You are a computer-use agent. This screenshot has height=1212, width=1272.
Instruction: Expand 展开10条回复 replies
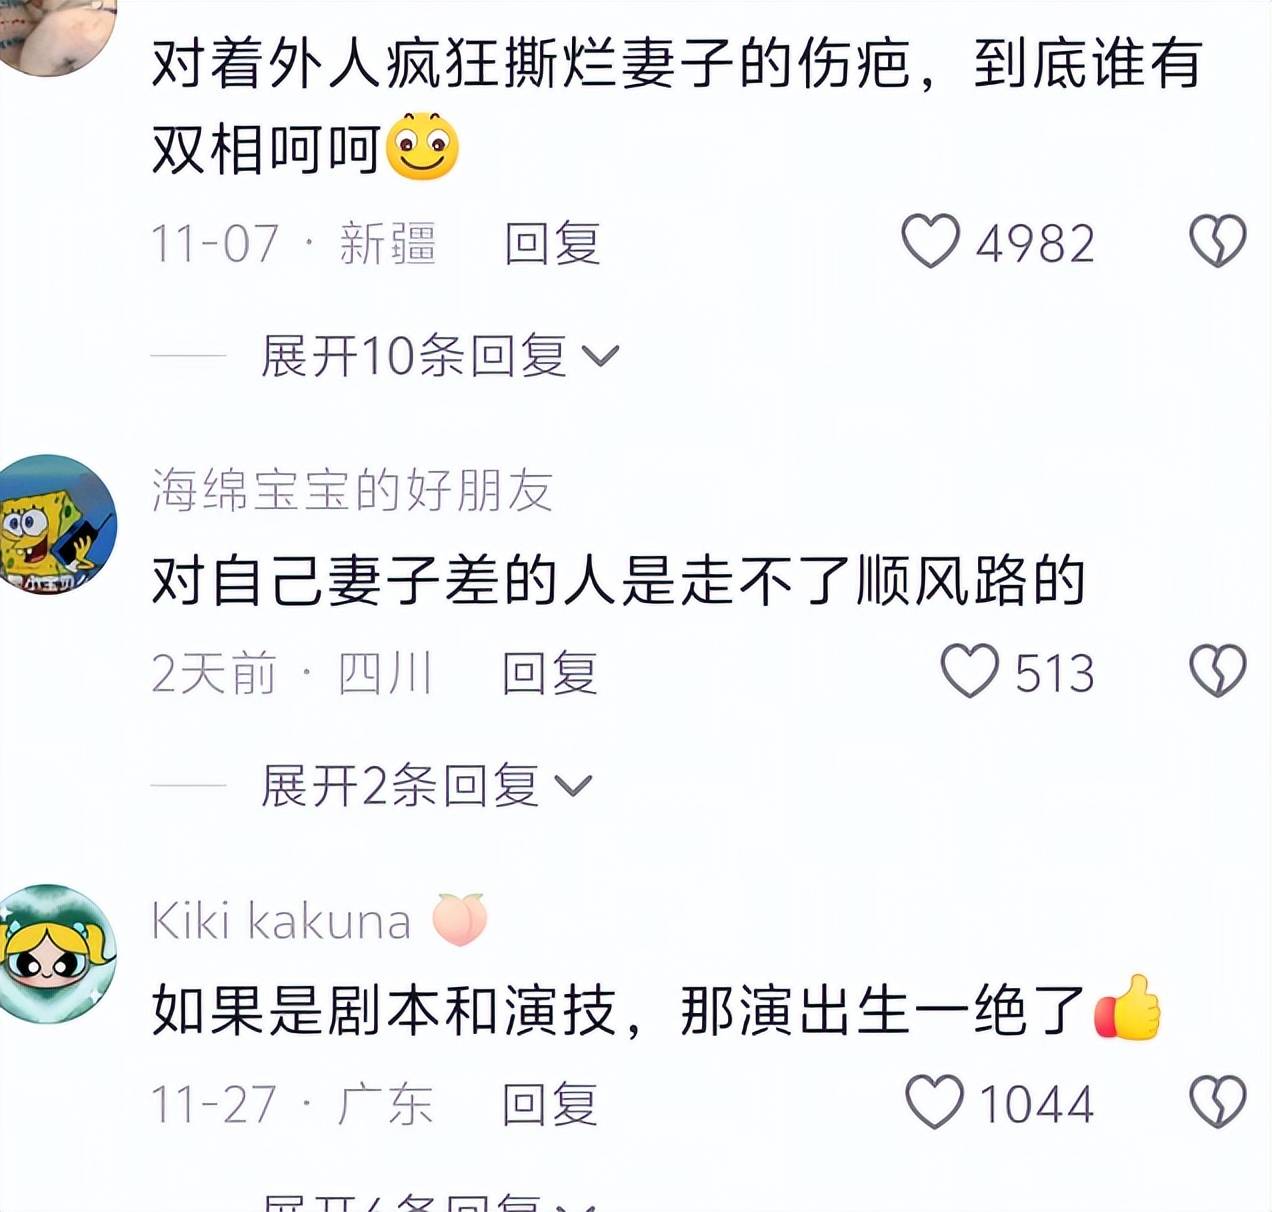[440, 356]
